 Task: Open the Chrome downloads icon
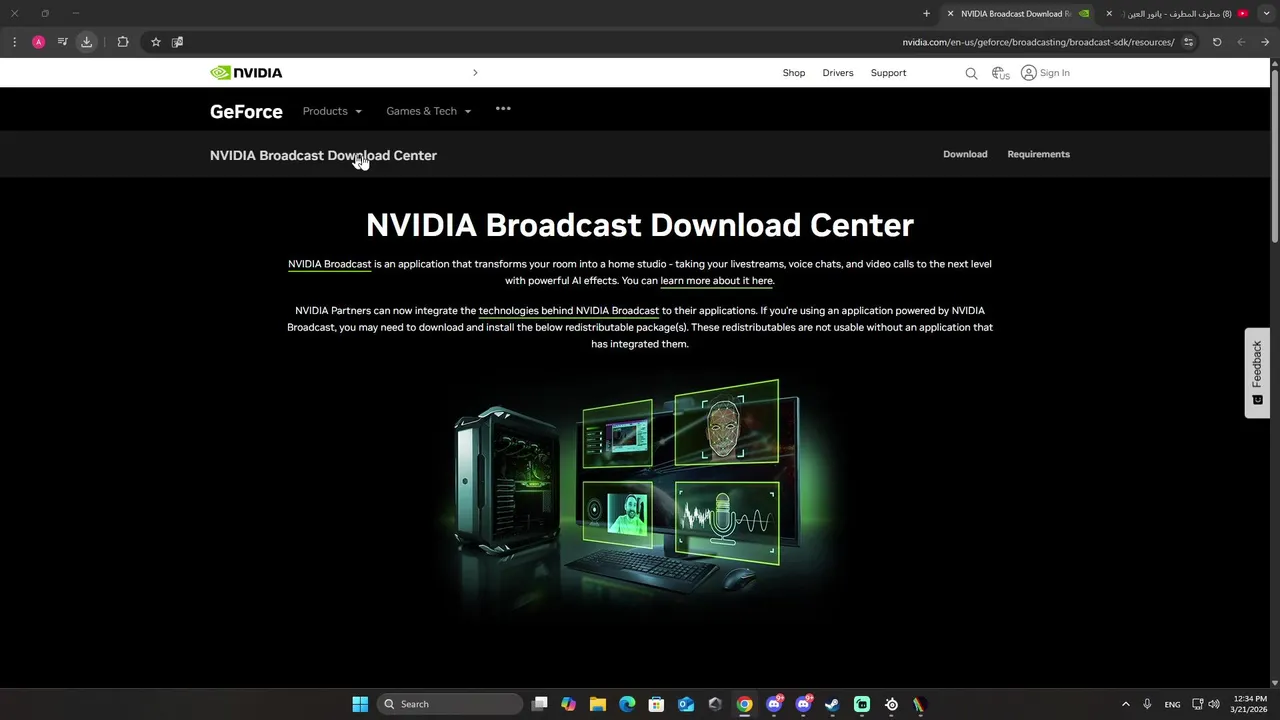(x=87, y=42)
